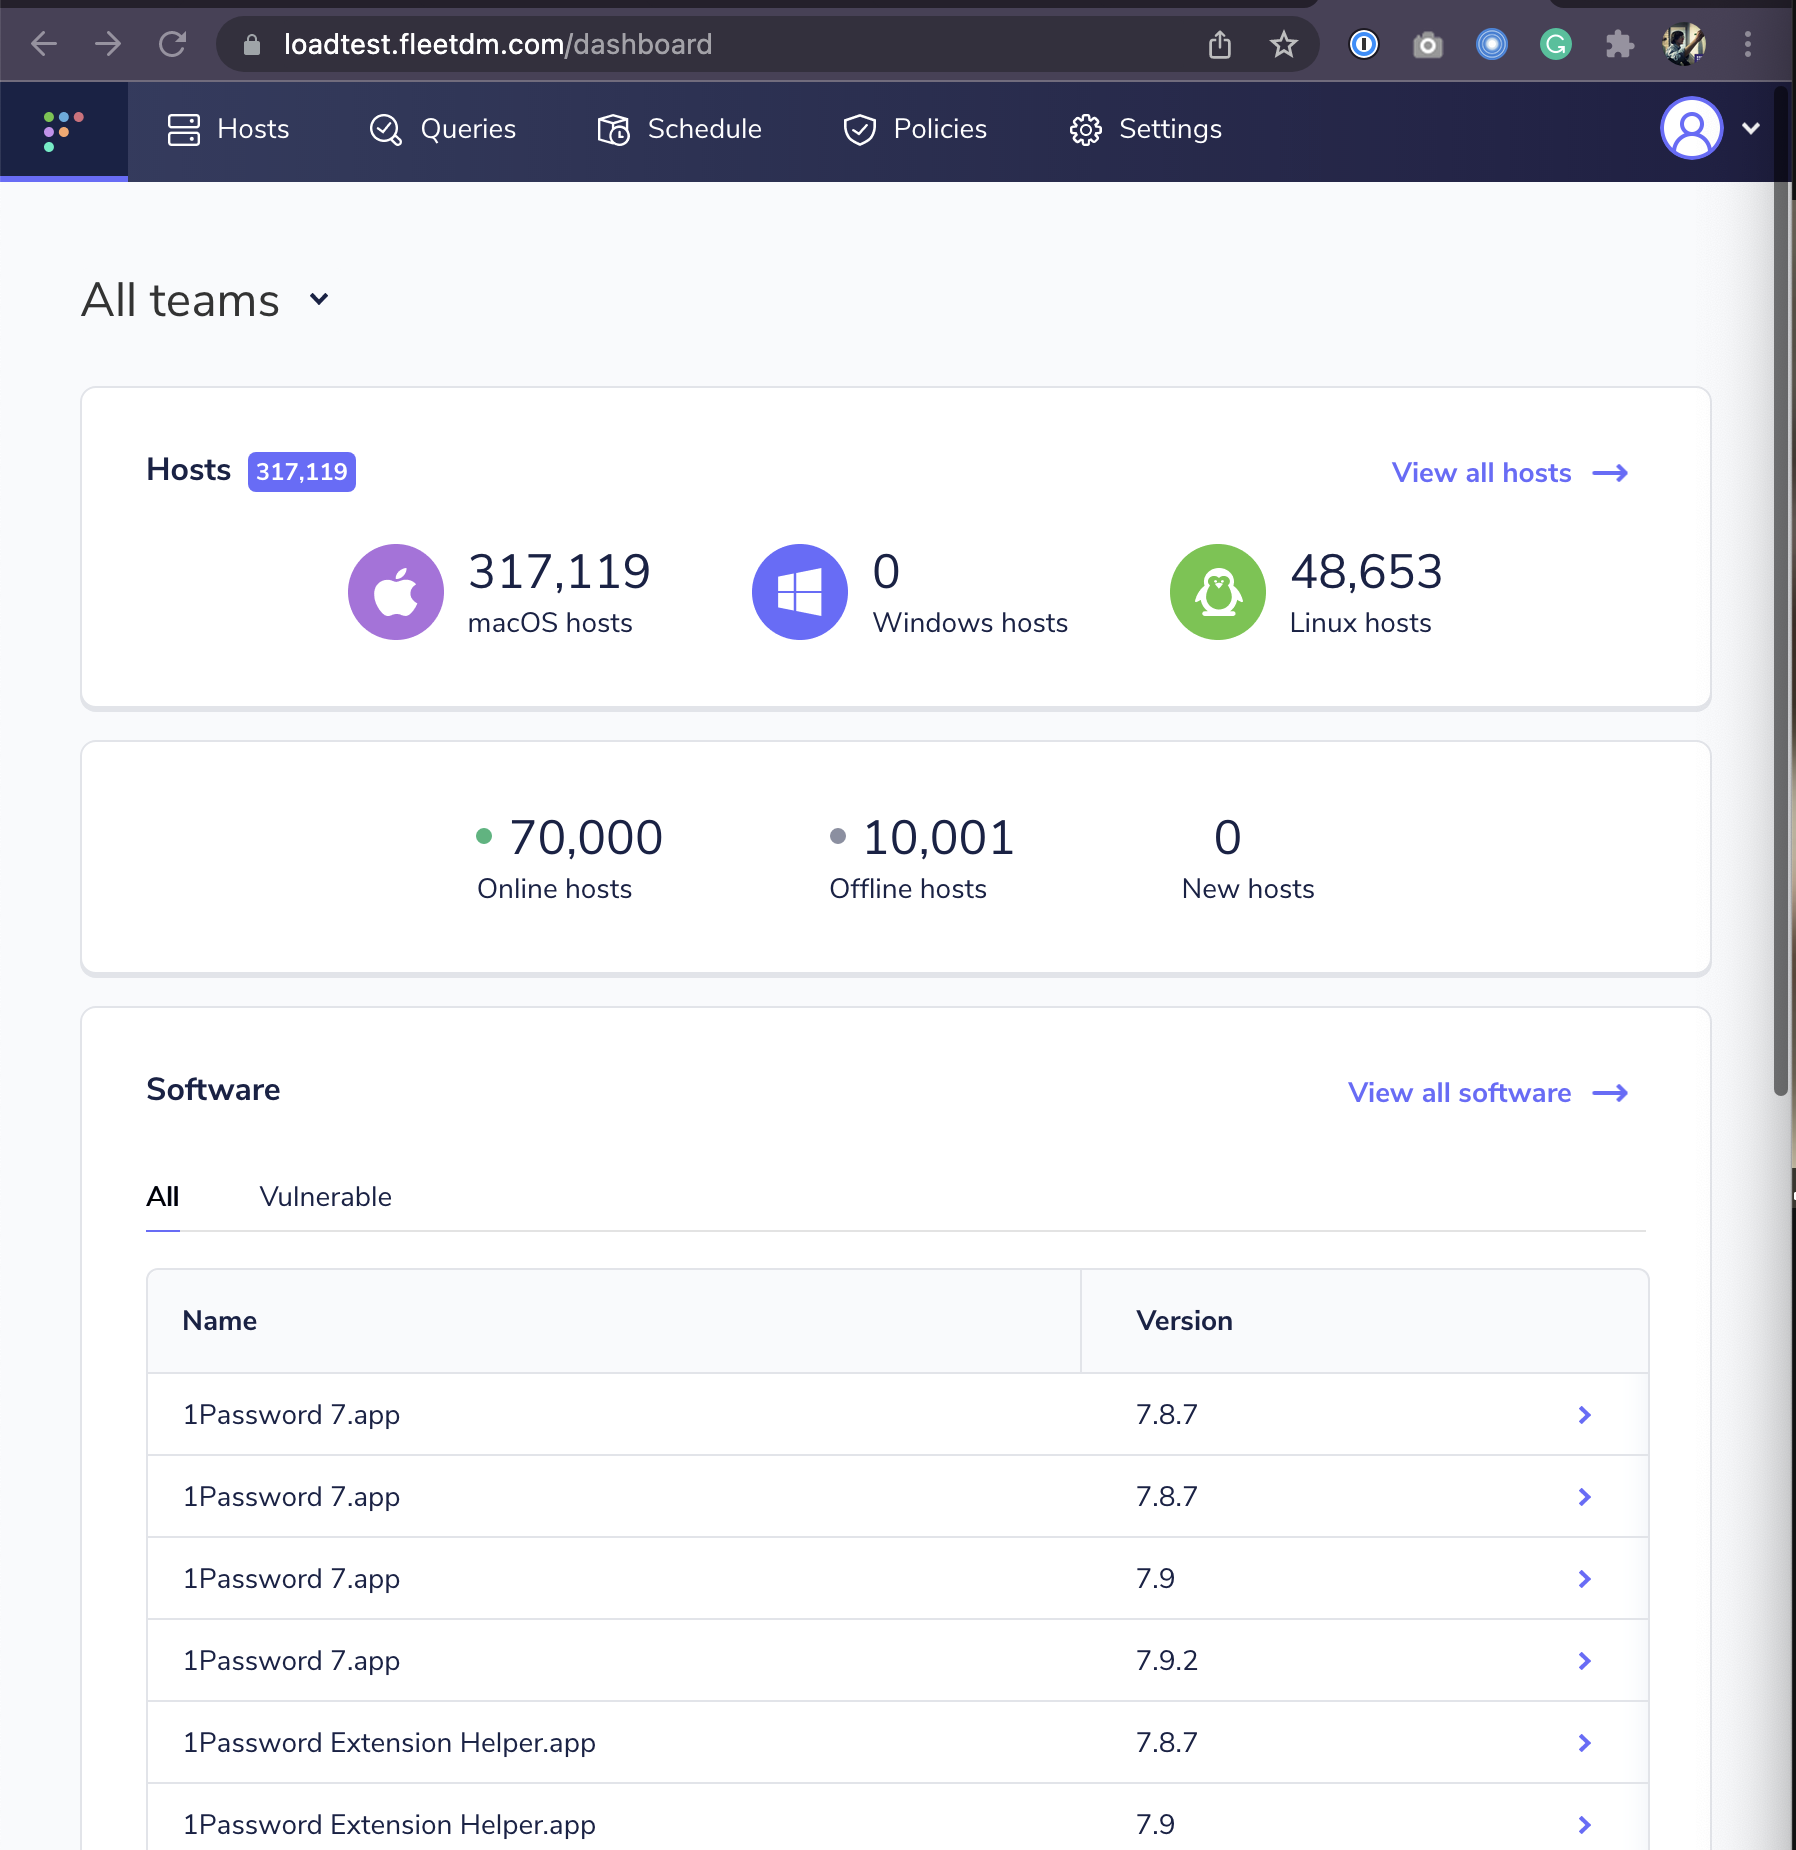Open the 1Password browser extension icon
1796x1850 pixels.
[1364, 44]
